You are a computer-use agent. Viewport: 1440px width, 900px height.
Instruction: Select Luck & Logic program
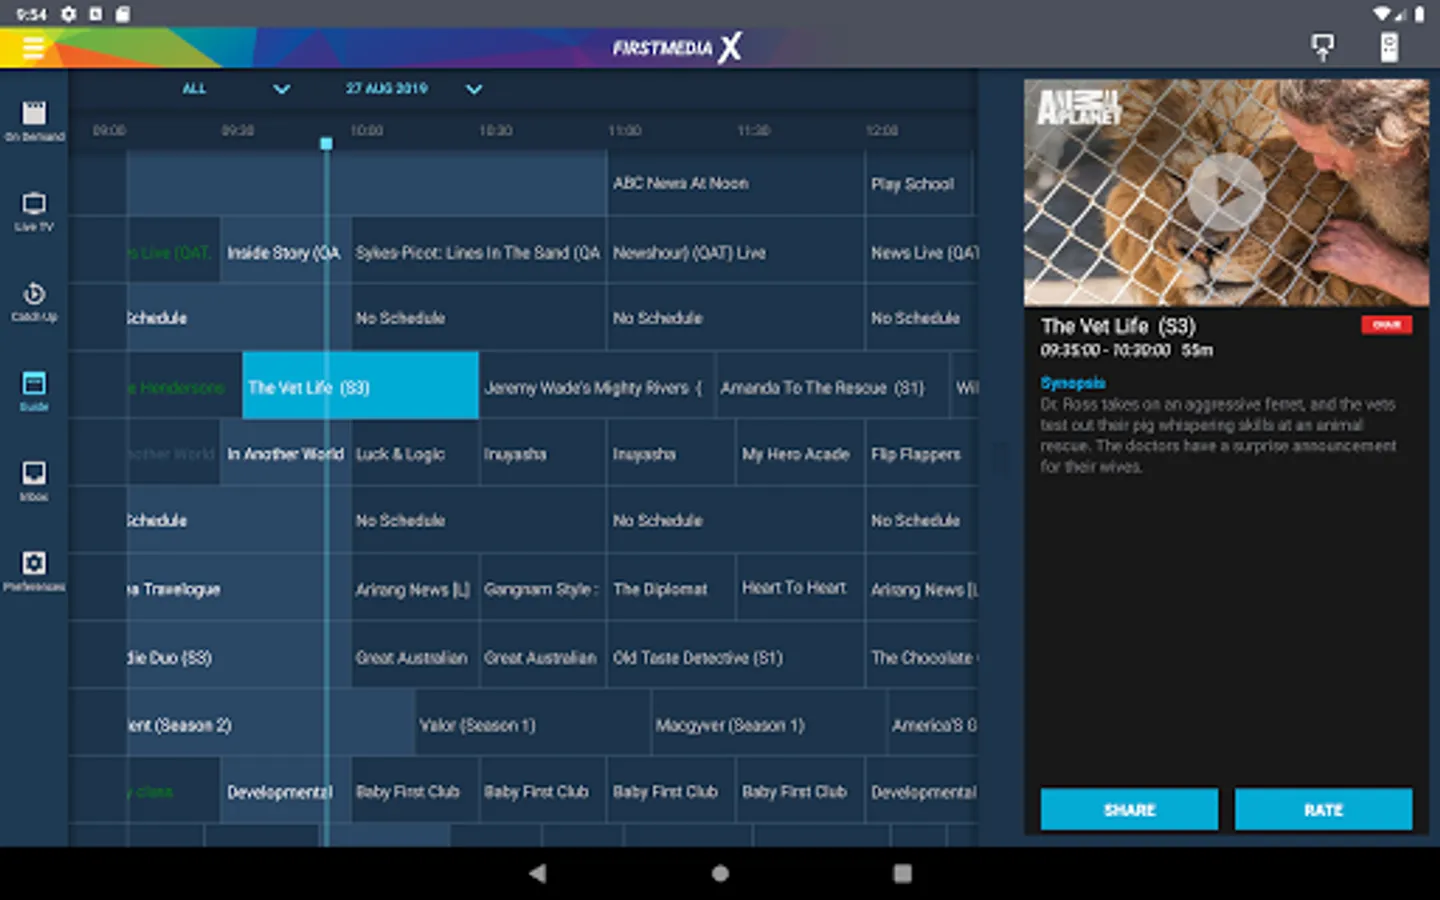point(415,453)
